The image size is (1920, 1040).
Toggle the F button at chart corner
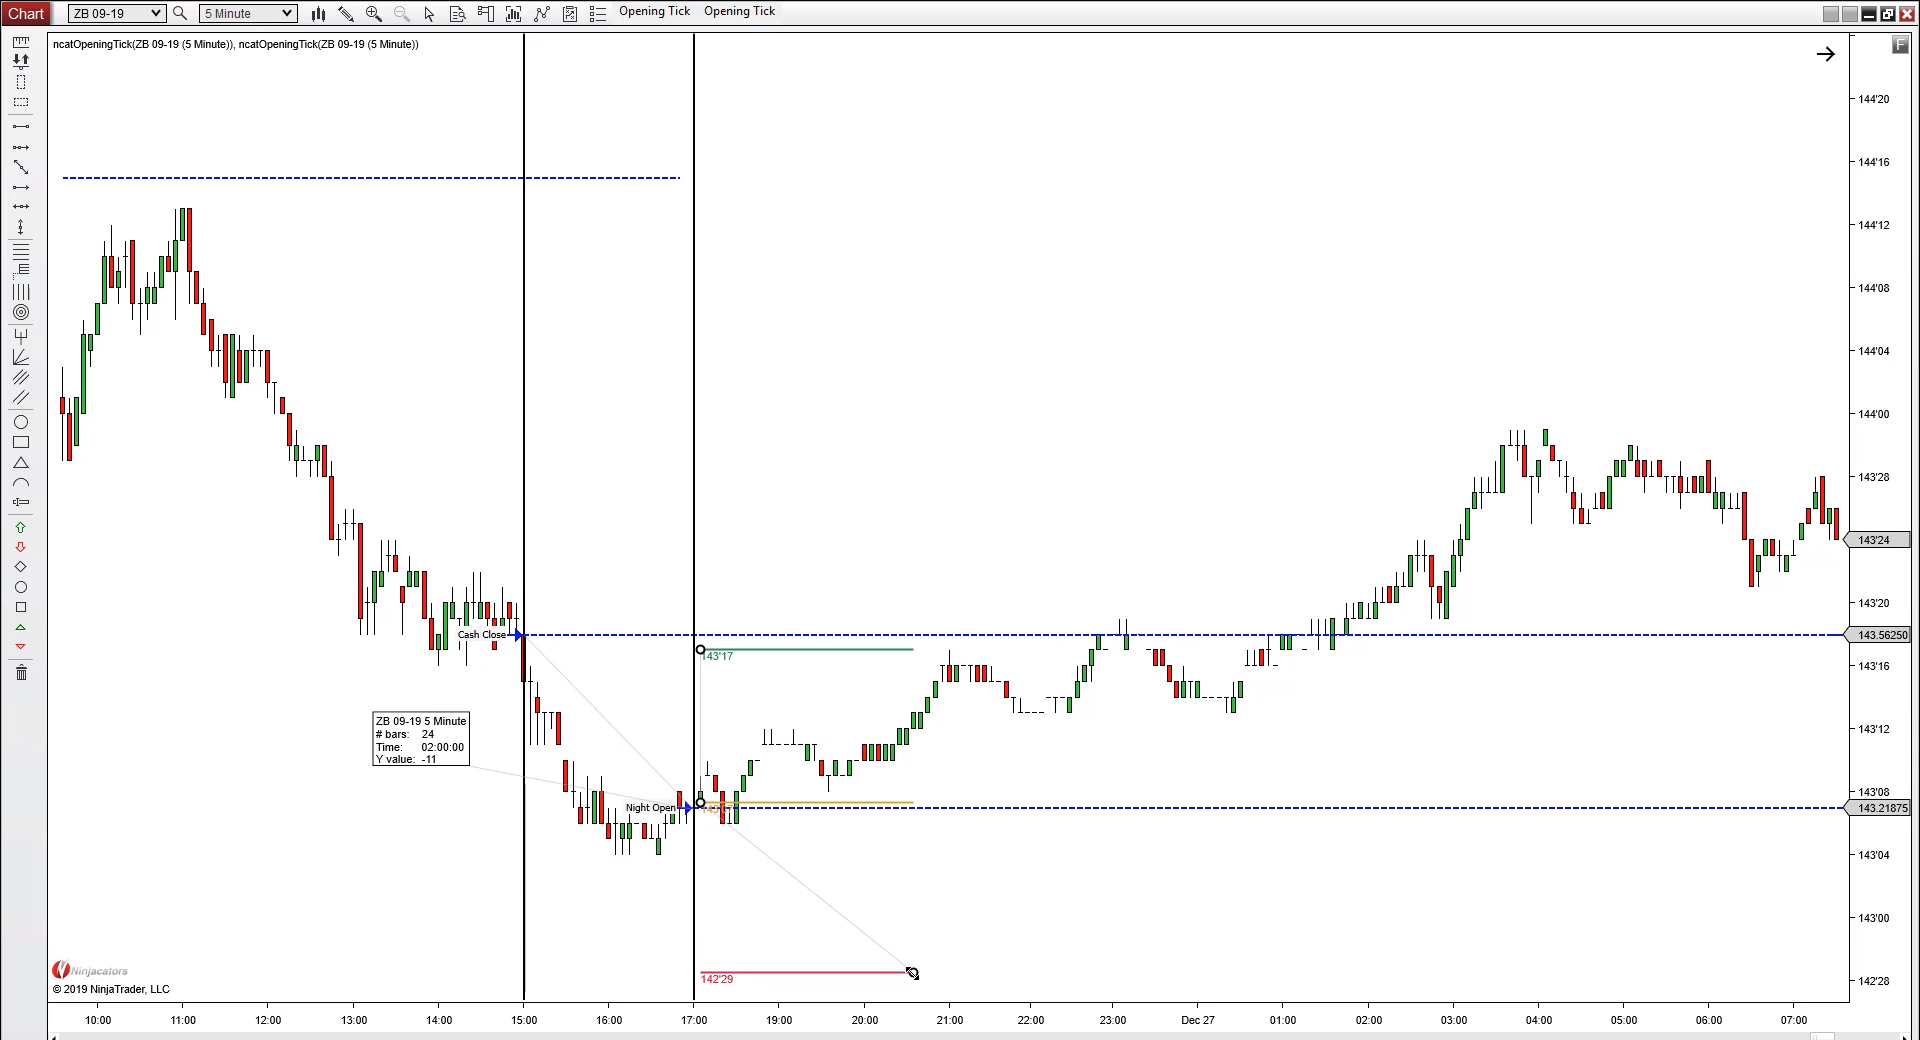1900,45
